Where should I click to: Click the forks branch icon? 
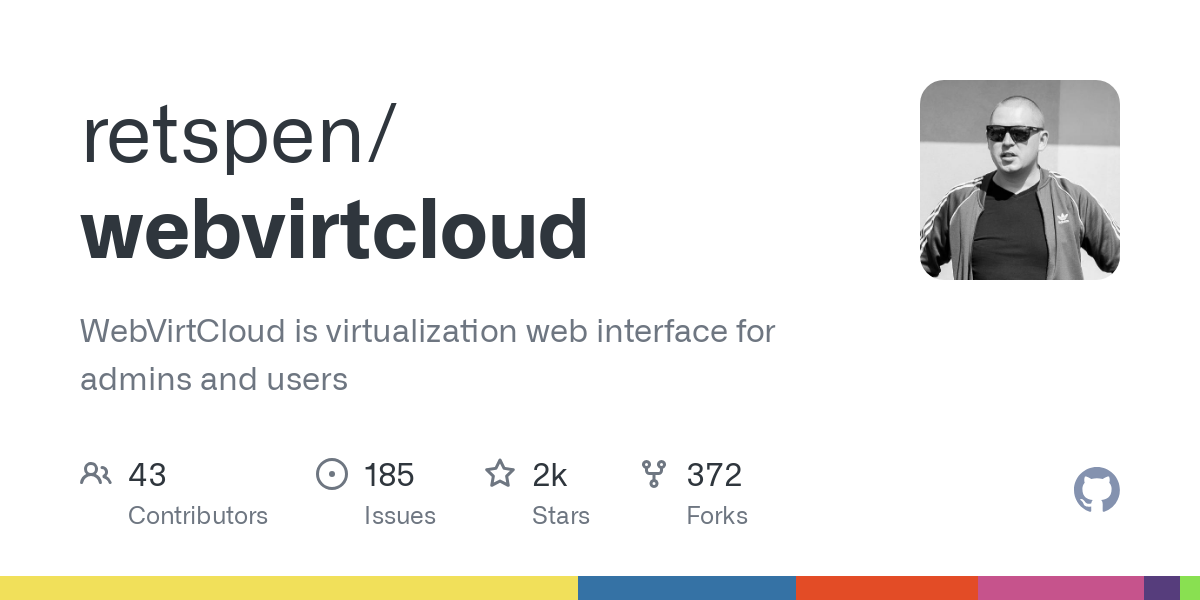[654, 474]
